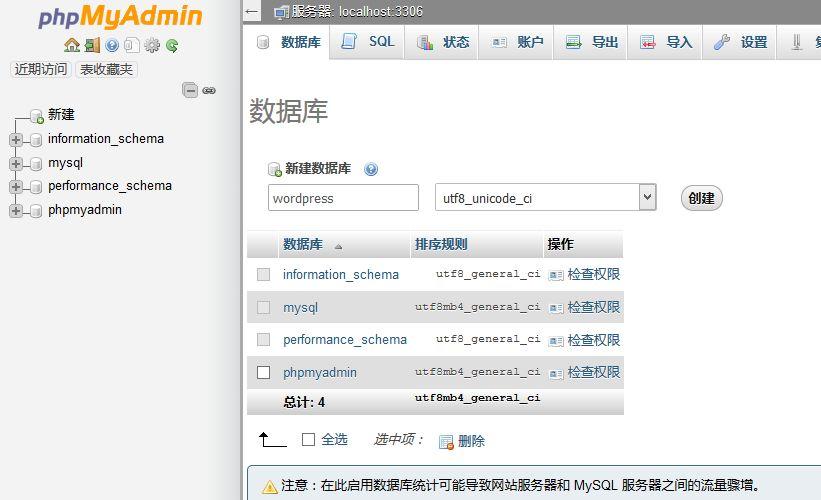Expand the mysql tree node
This screenshot has height=500, width=821.
pos(16,164)
